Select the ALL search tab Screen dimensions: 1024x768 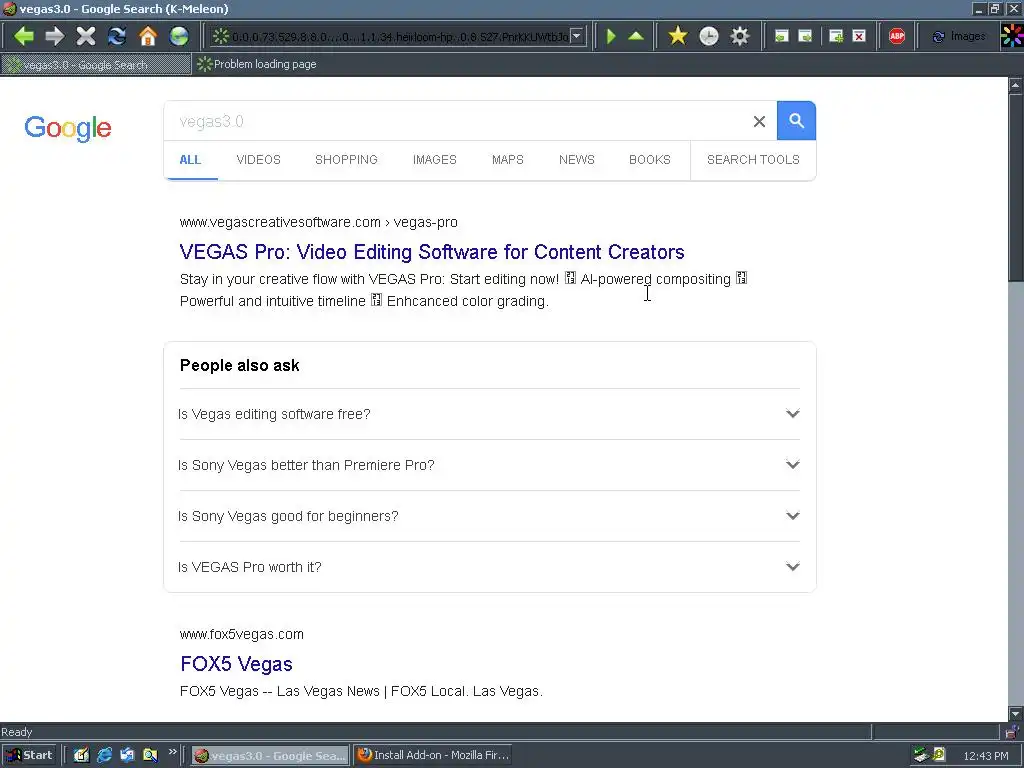tap(190, 160)
